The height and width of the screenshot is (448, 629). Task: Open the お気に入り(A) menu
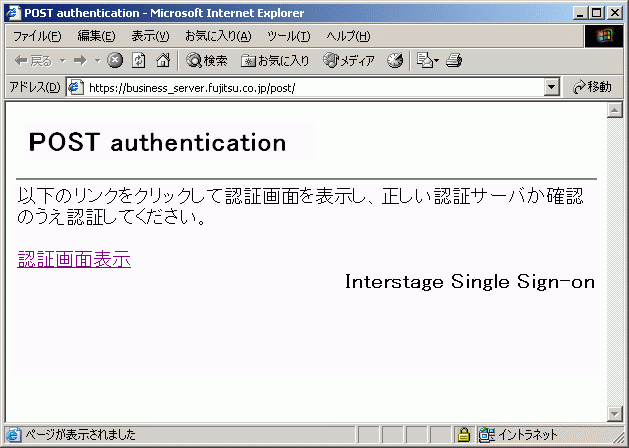pos(218,36)
